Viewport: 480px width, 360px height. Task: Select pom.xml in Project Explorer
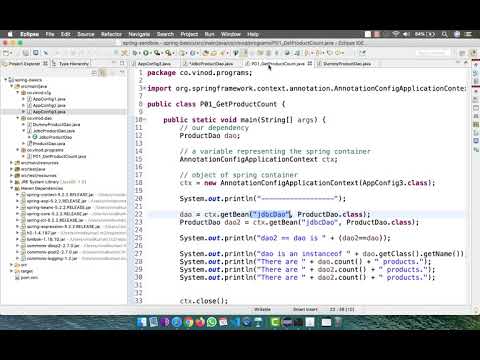(29, 277)
